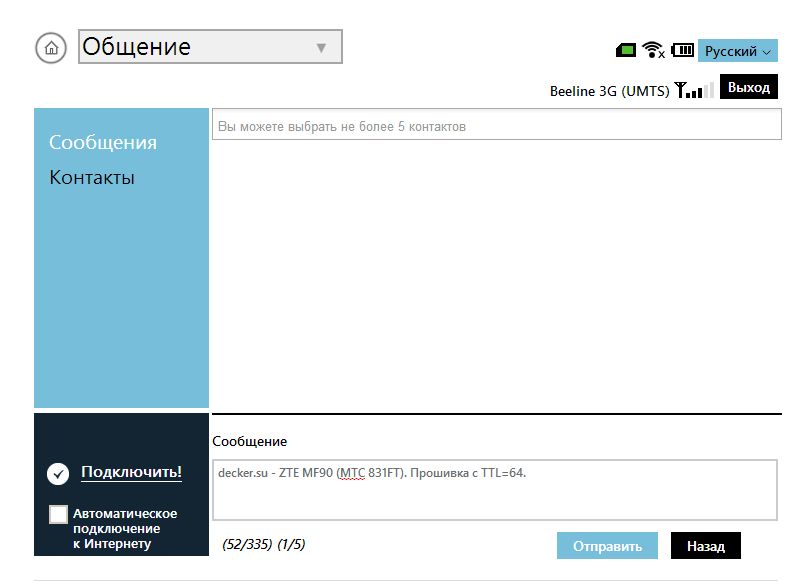
Task: Click the home icon
Action: (x=51, y=47)
